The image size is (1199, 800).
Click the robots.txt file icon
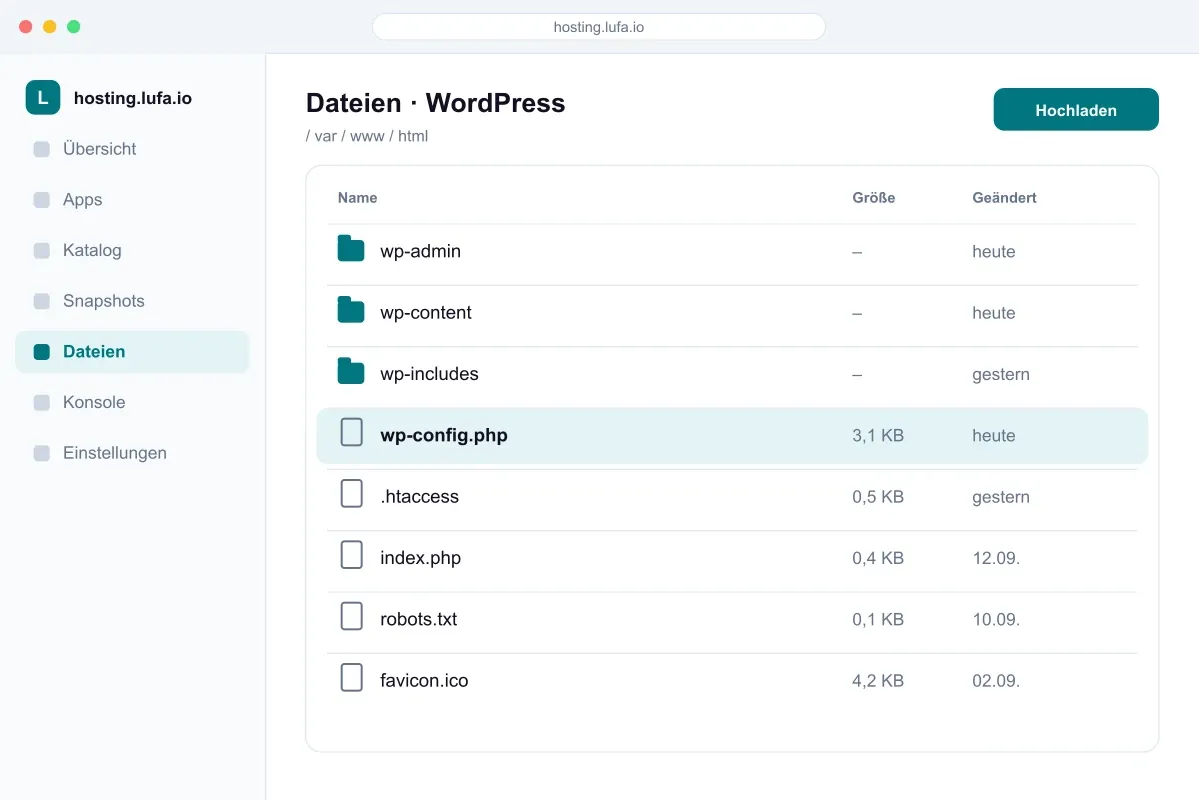pos(352,616)
